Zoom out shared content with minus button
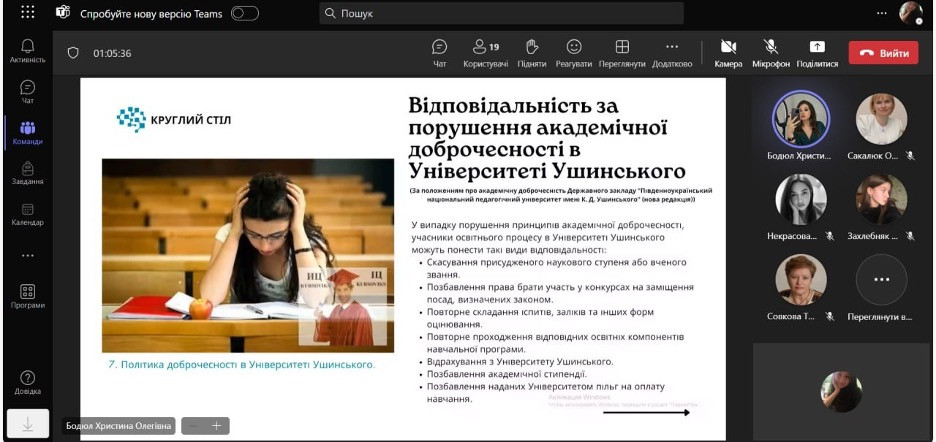The height and width of the screenshot is (442, 936). pos(193,426)
